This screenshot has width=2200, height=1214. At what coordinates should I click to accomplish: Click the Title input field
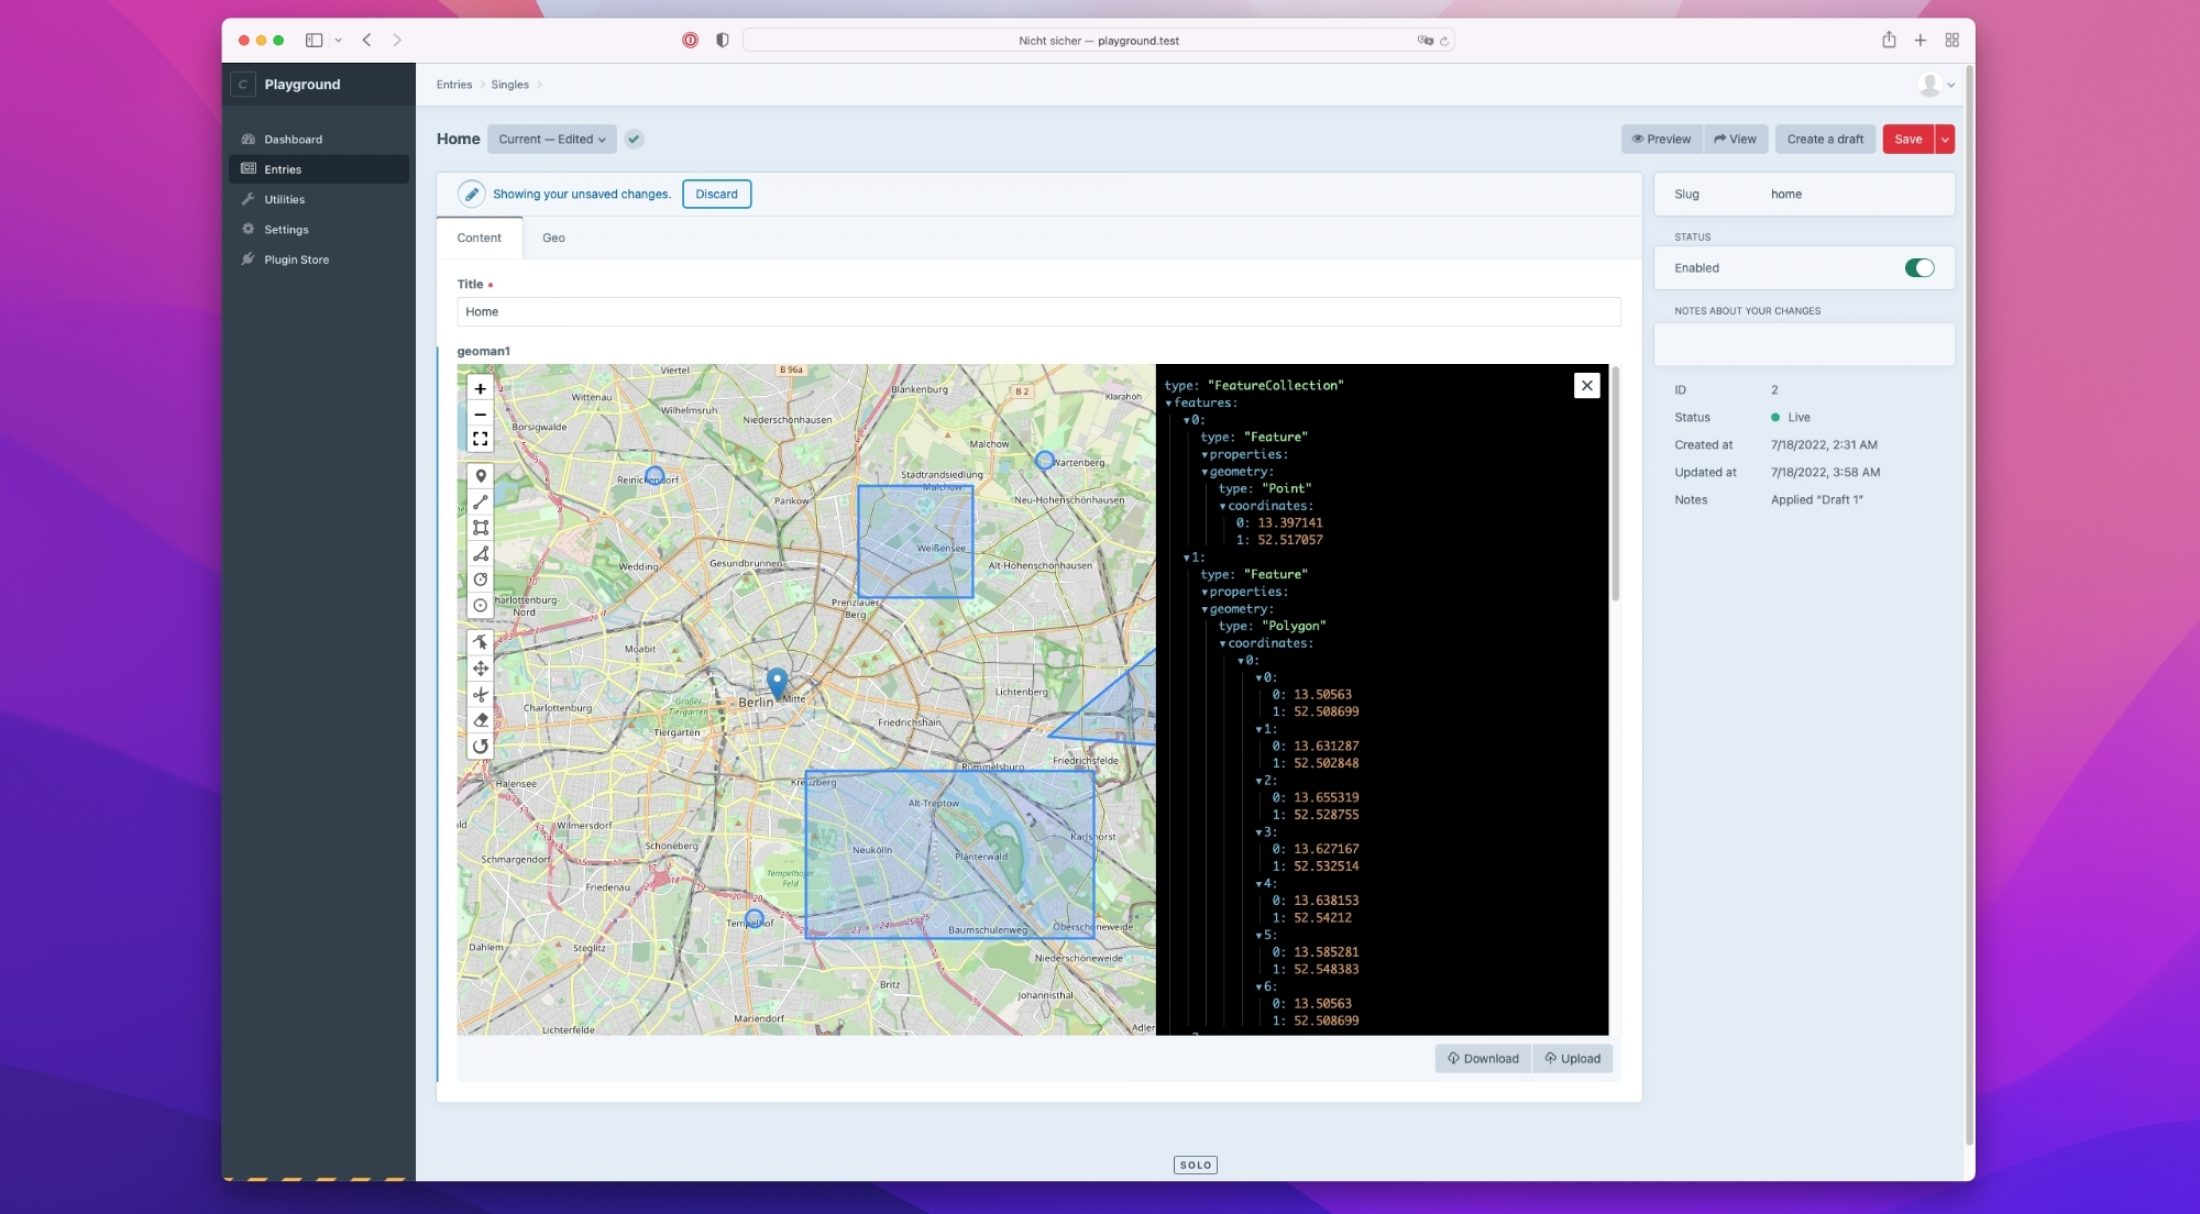point(1037,312)
